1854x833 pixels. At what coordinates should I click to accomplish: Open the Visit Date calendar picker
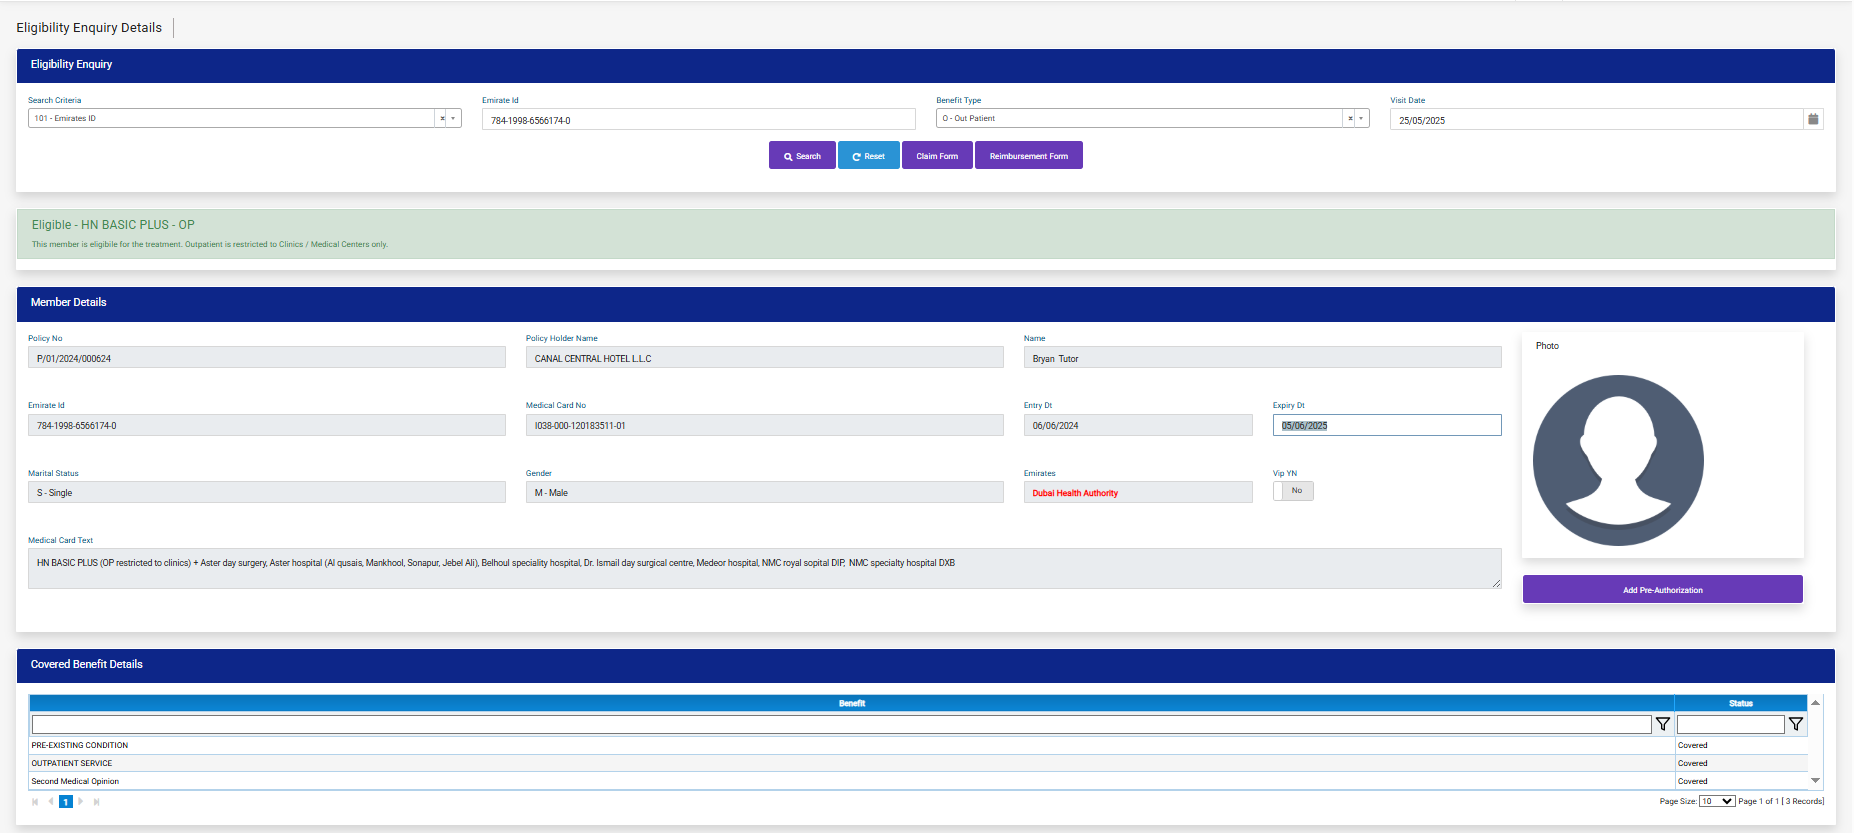pos(1813,119)
